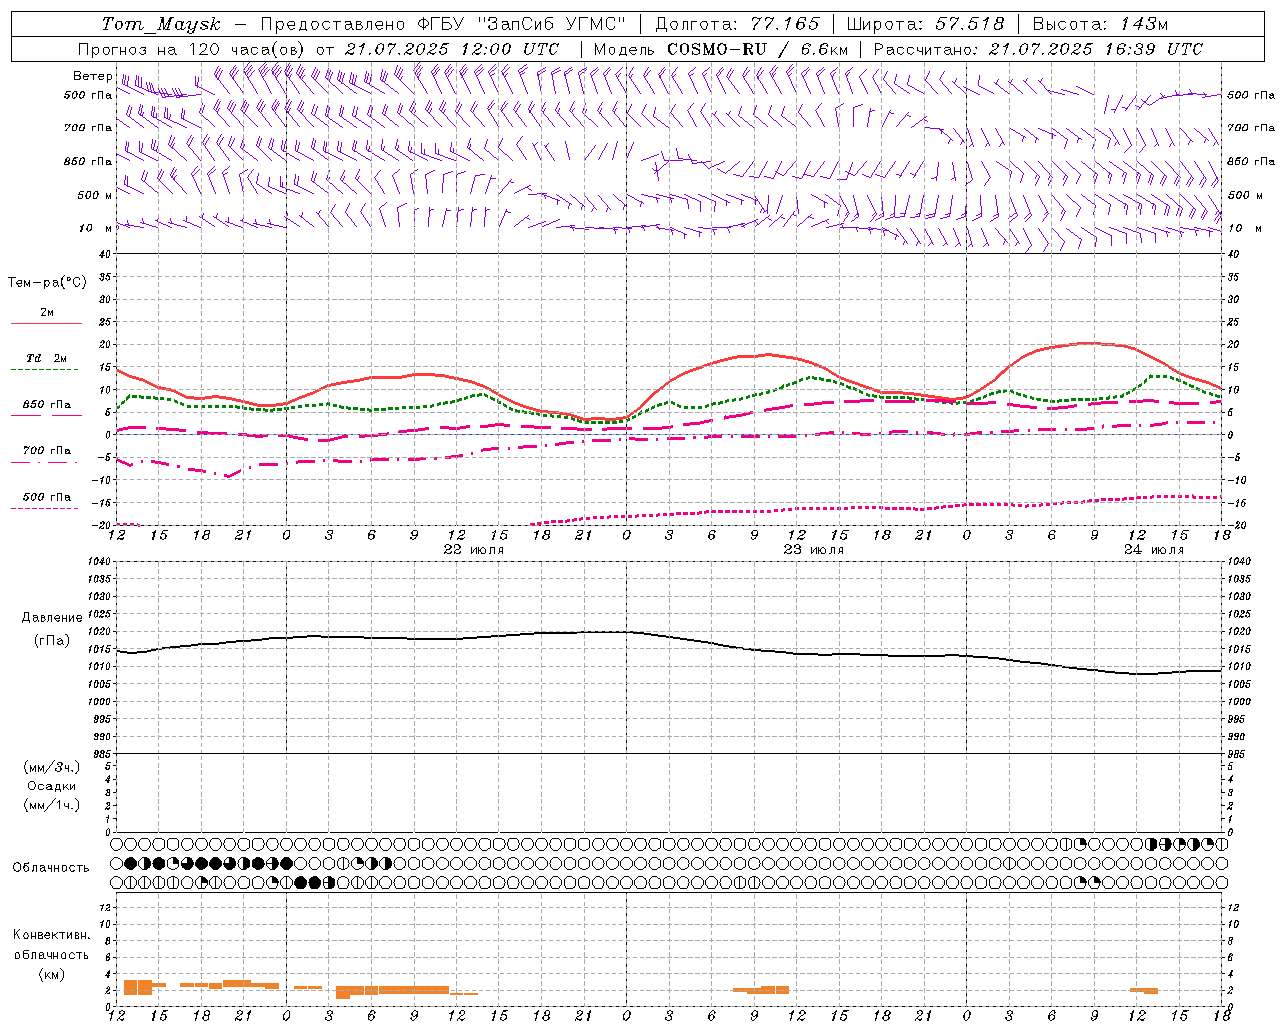
Task: Click the Осадки precipitation label
Action: pyautogui.click(x=52, y=786)
